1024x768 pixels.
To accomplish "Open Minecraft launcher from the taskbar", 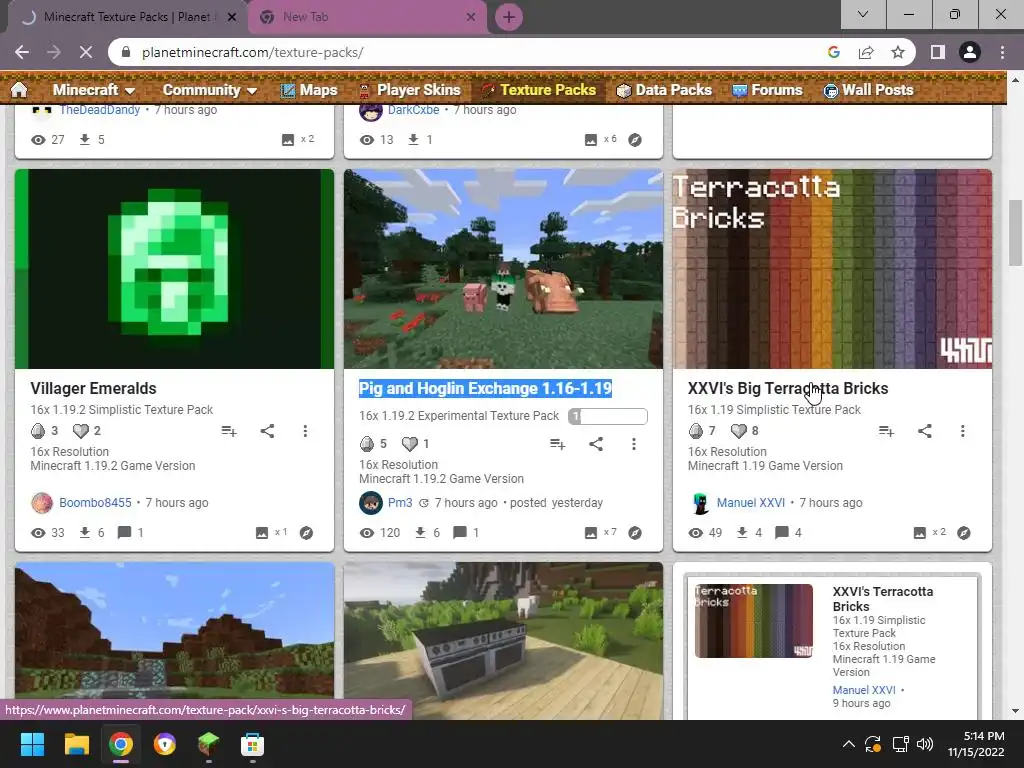I will [208, 744].
